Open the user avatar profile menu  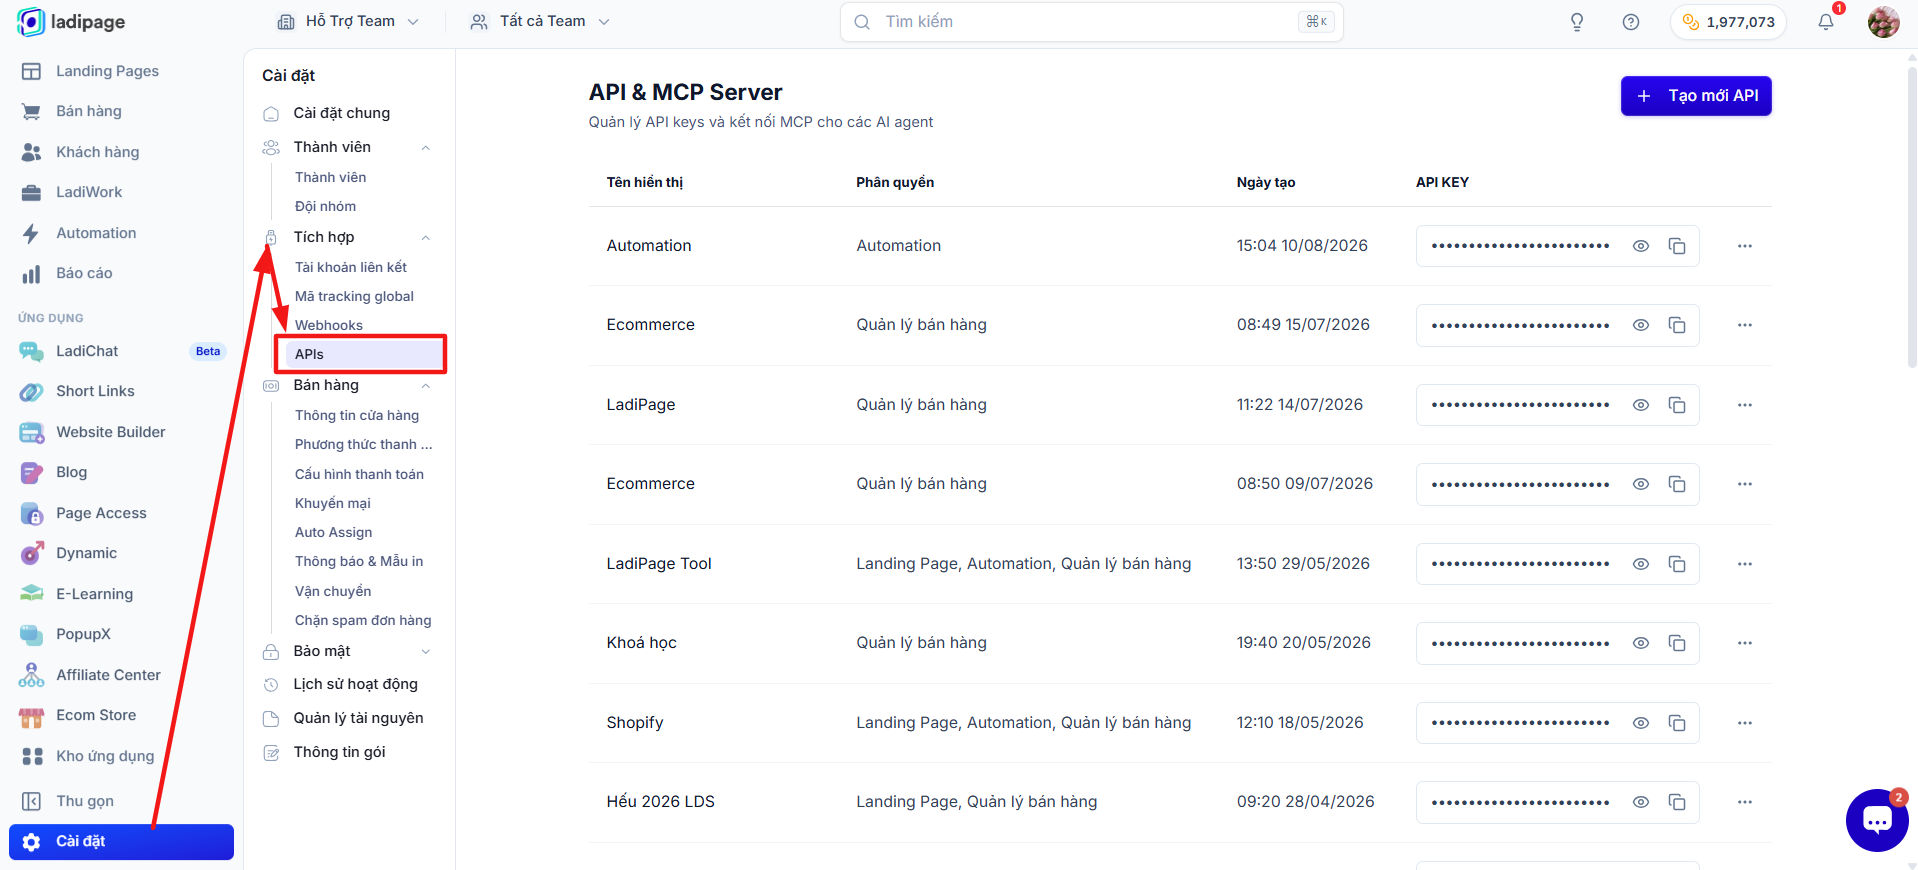coord(1883,22)
